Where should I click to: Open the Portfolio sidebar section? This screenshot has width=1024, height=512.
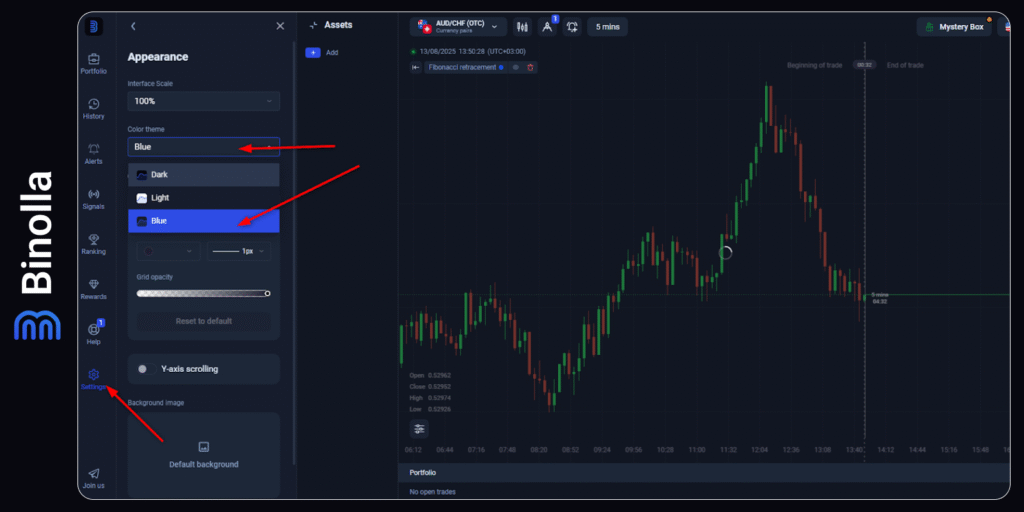pos(94,63)
